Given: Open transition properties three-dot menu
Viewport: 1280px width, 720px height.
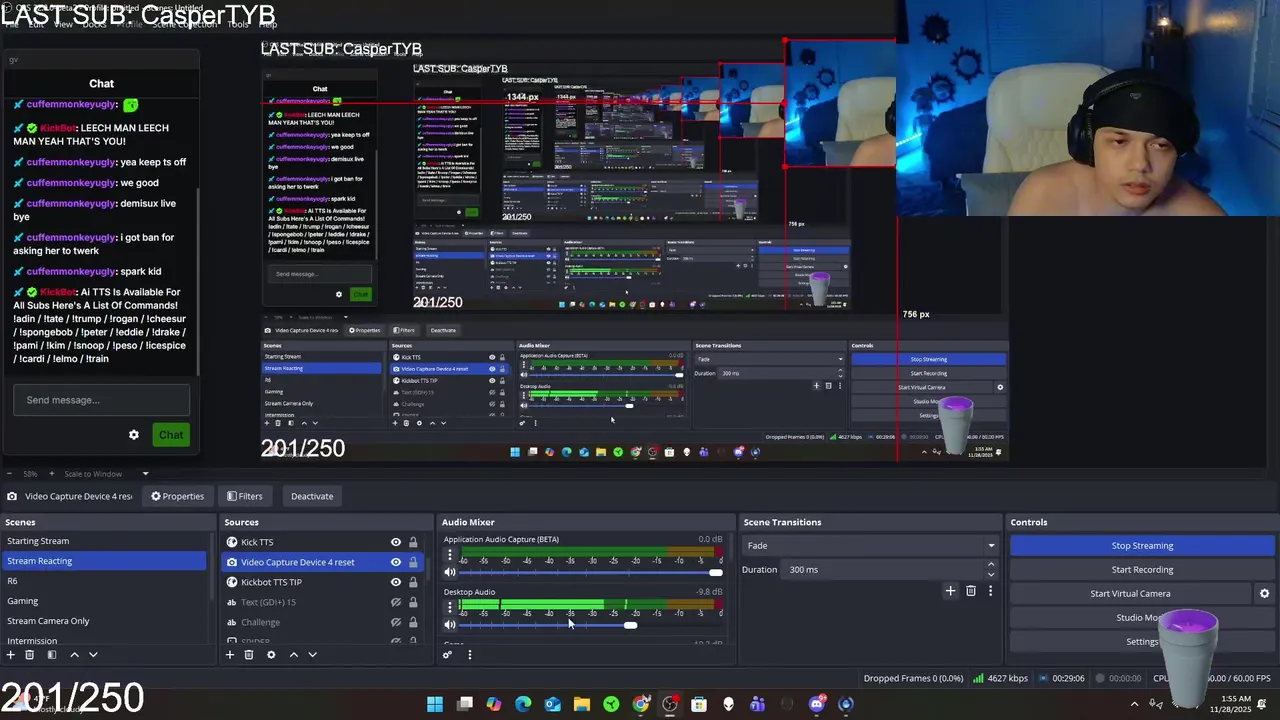Looking at the screenshot, I should click(x=990, y=591).
